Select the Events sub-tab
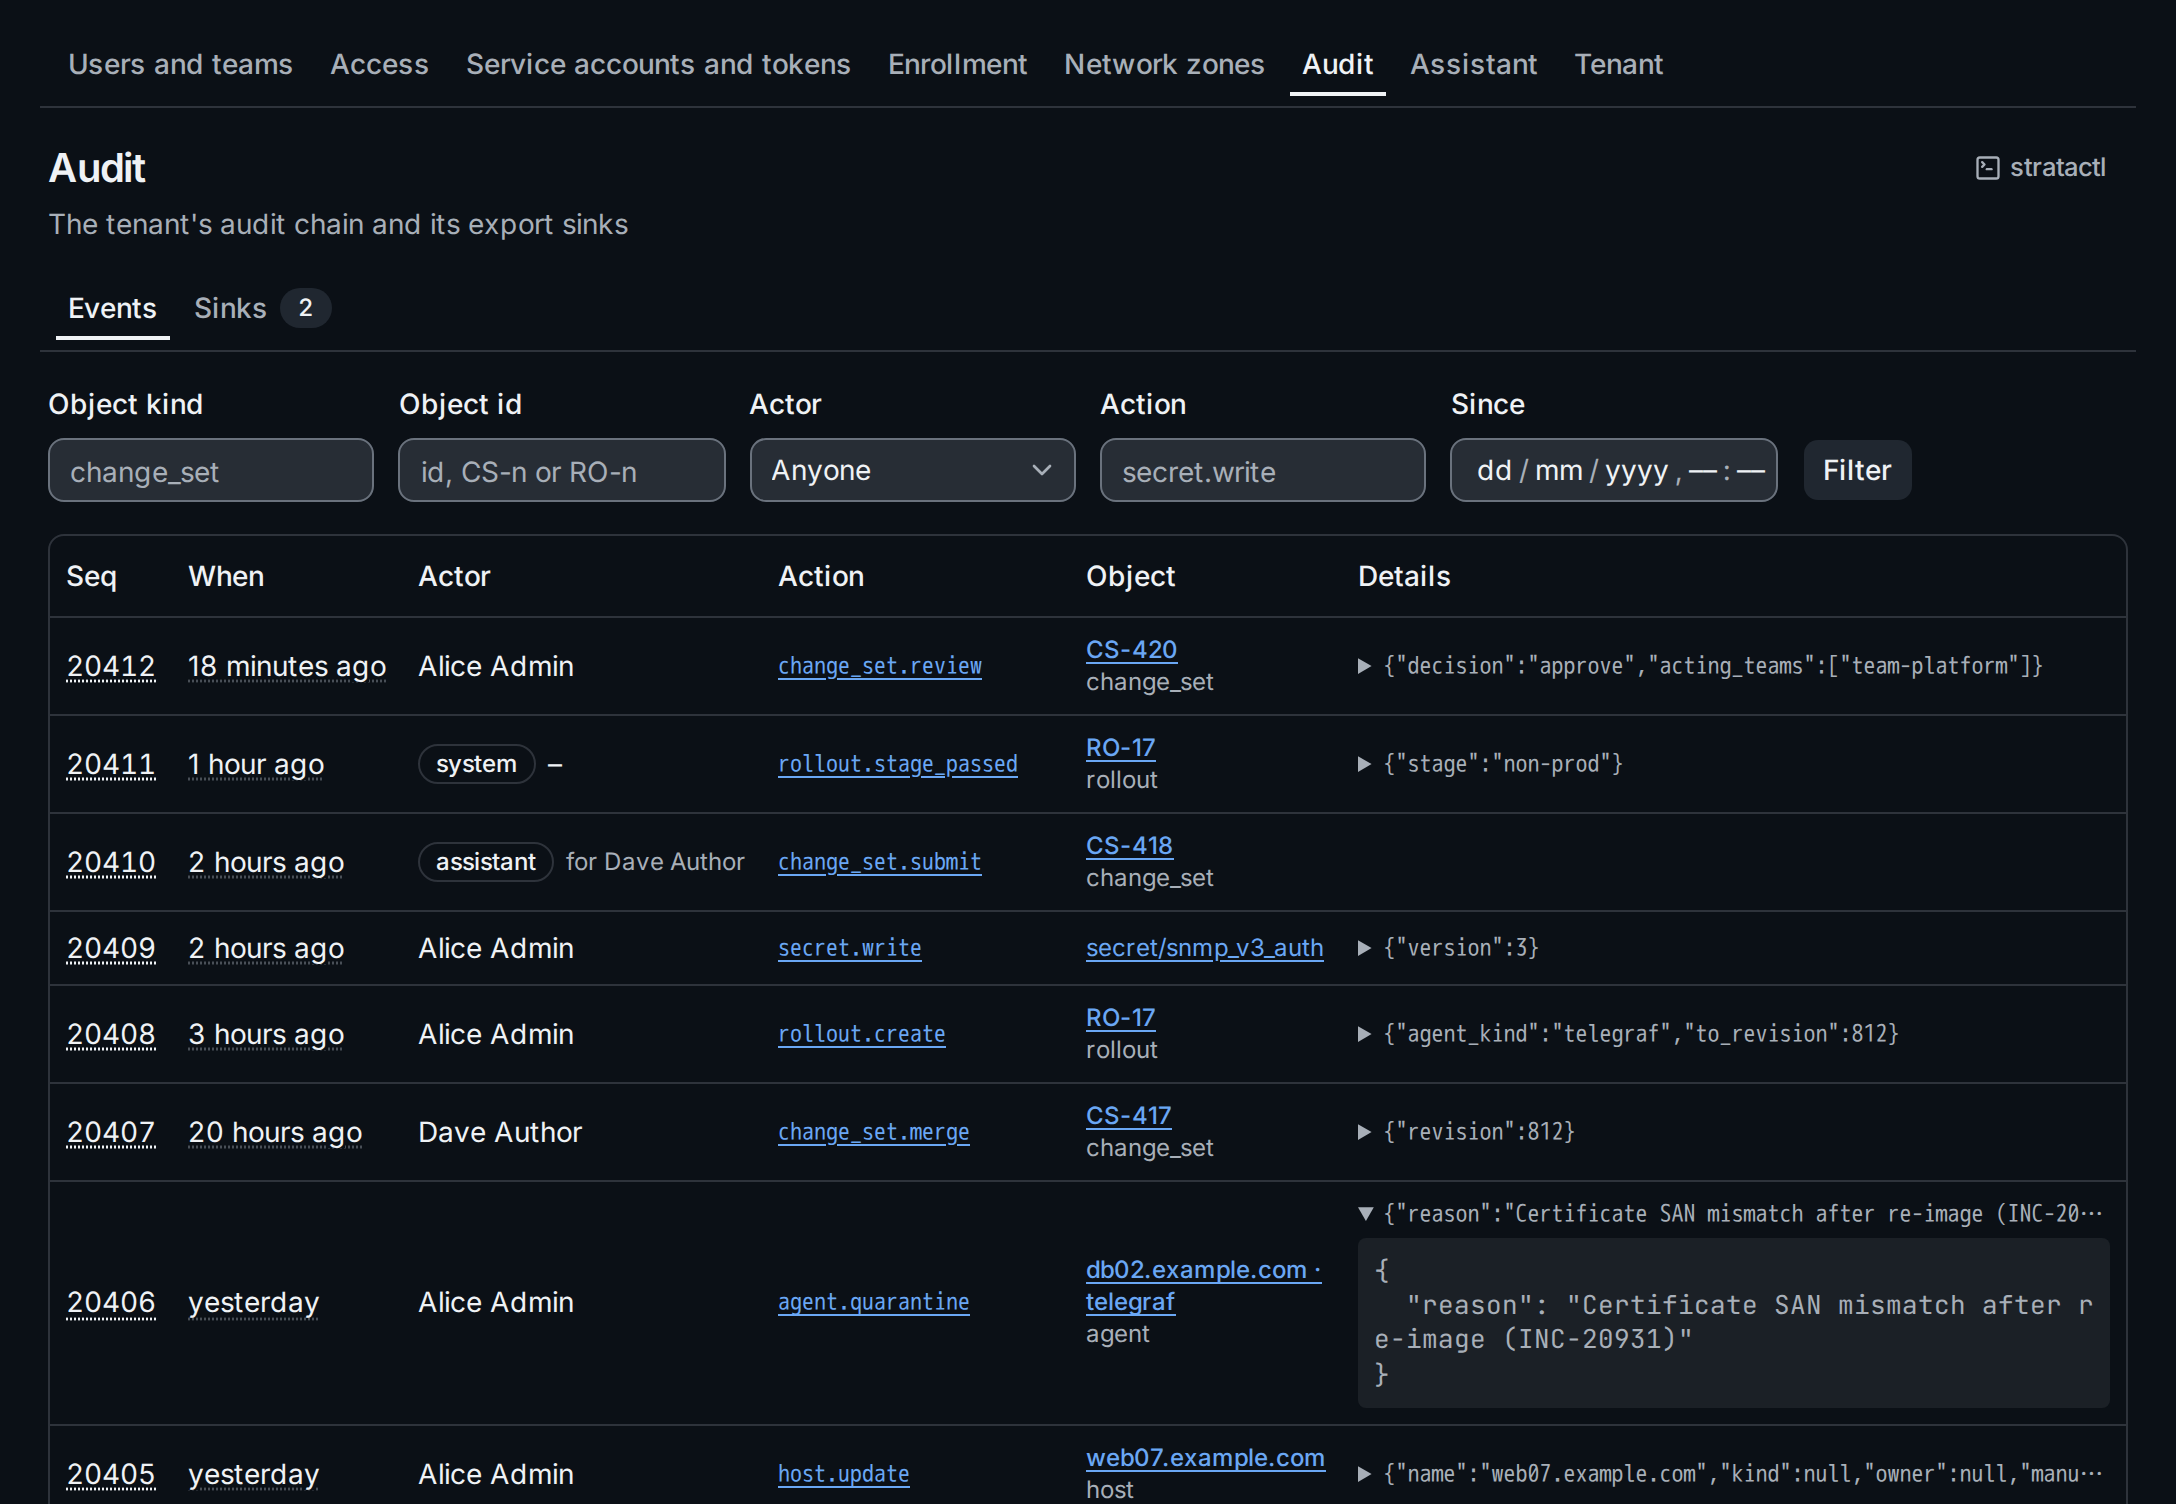The image size is (2176, 1504). tap(112, 308)
